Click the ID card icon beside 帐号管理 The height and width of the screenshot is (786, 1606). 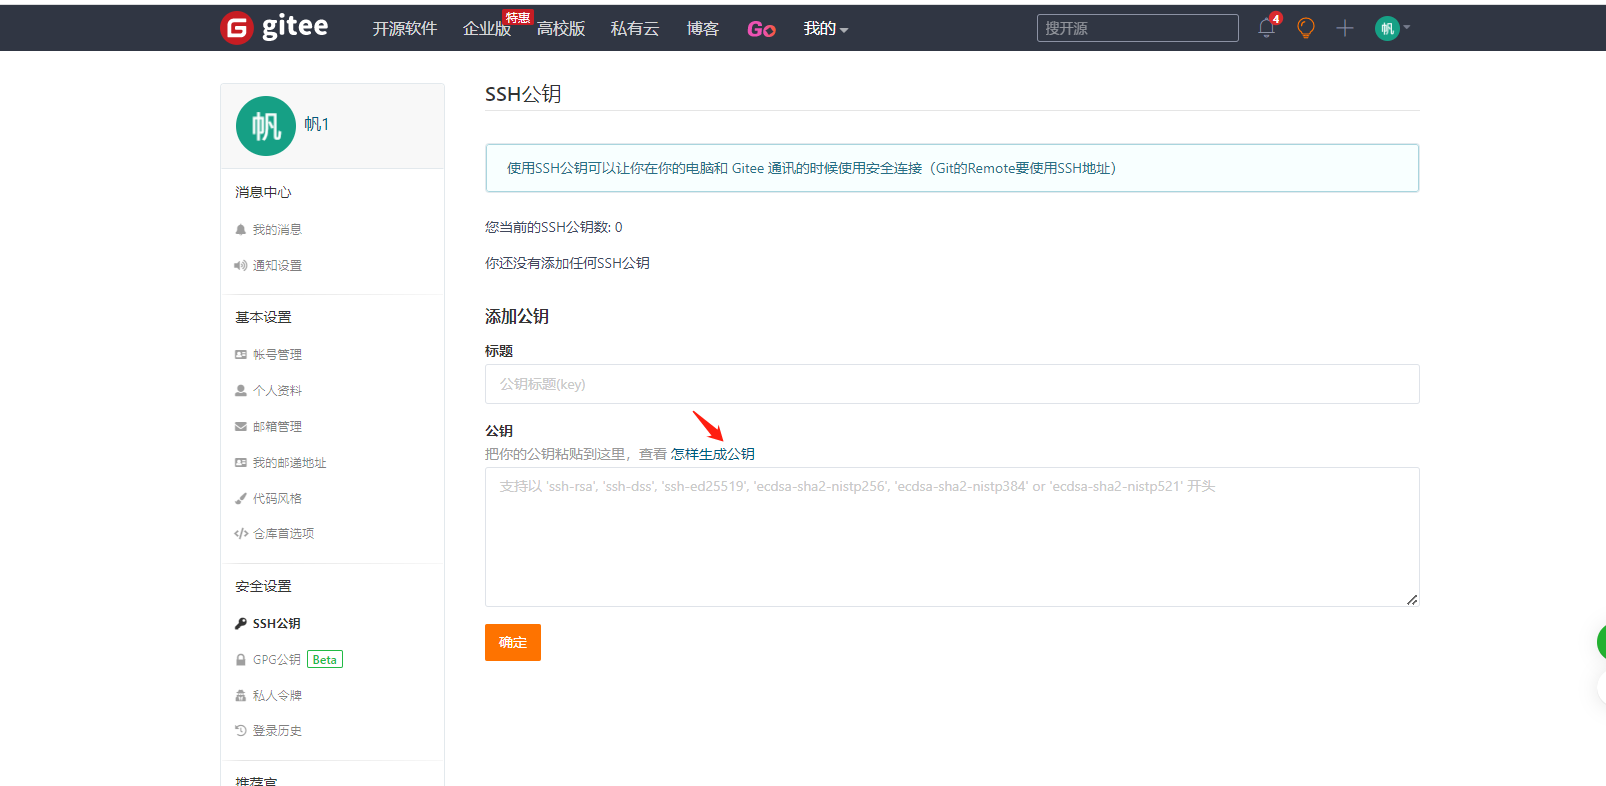tap(241, 355)
